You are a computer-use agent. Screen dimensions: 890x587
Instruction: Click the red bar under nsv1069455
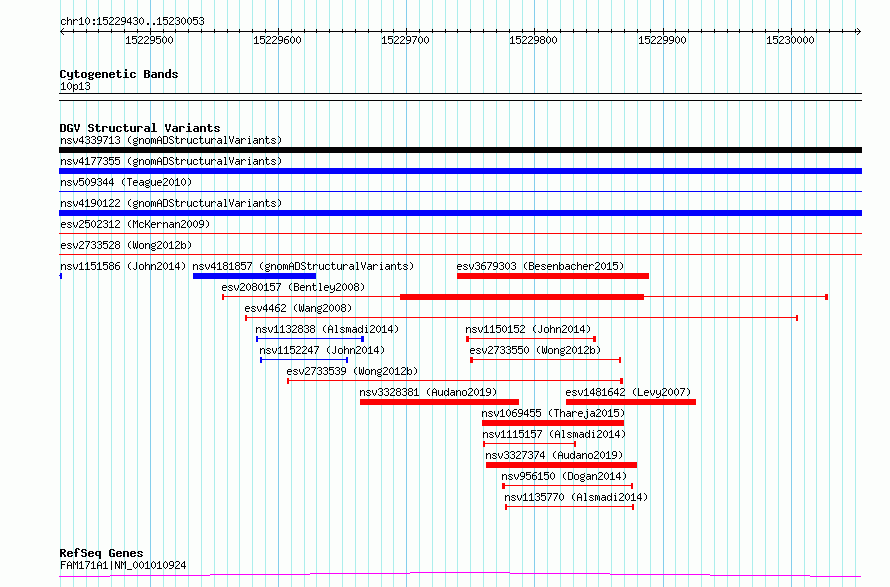[553, 423]
